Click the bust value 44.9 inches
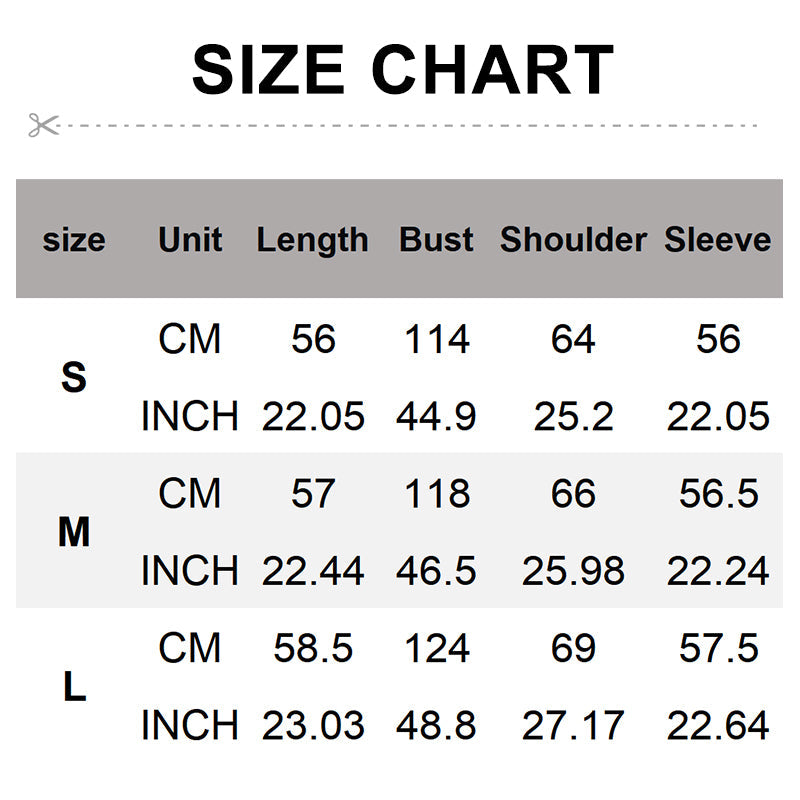The image size is (800, 800). pyautogui.click(x=436, y=416)
